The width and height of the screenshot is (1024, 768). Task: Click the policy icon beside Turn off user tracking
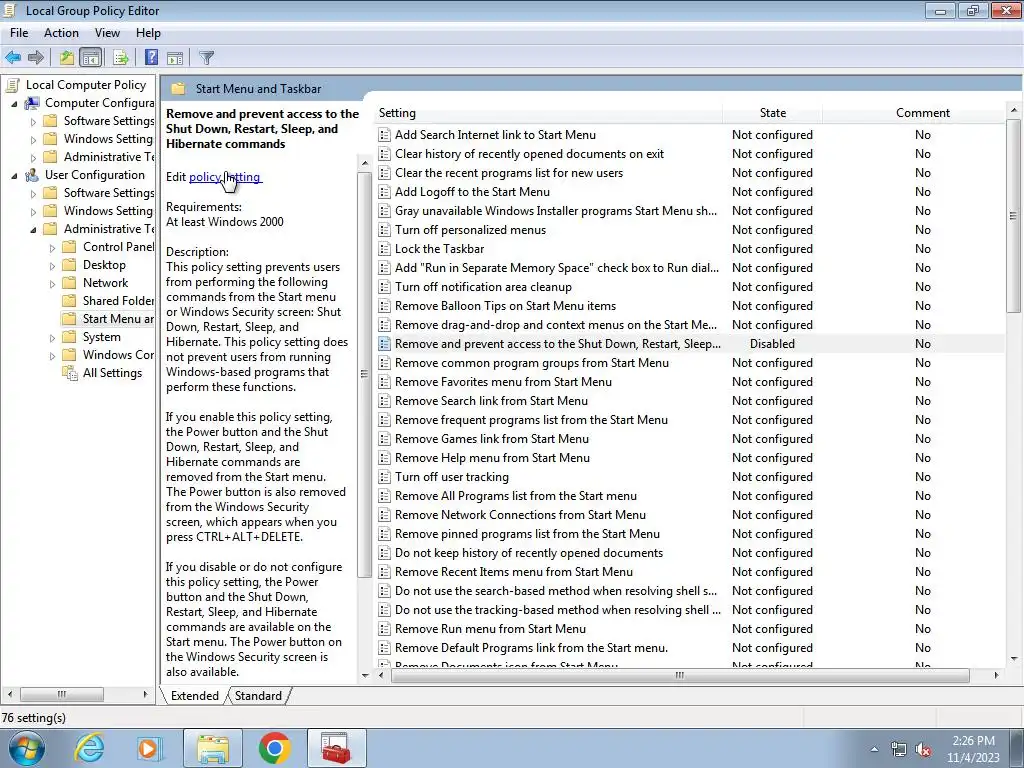385,477
